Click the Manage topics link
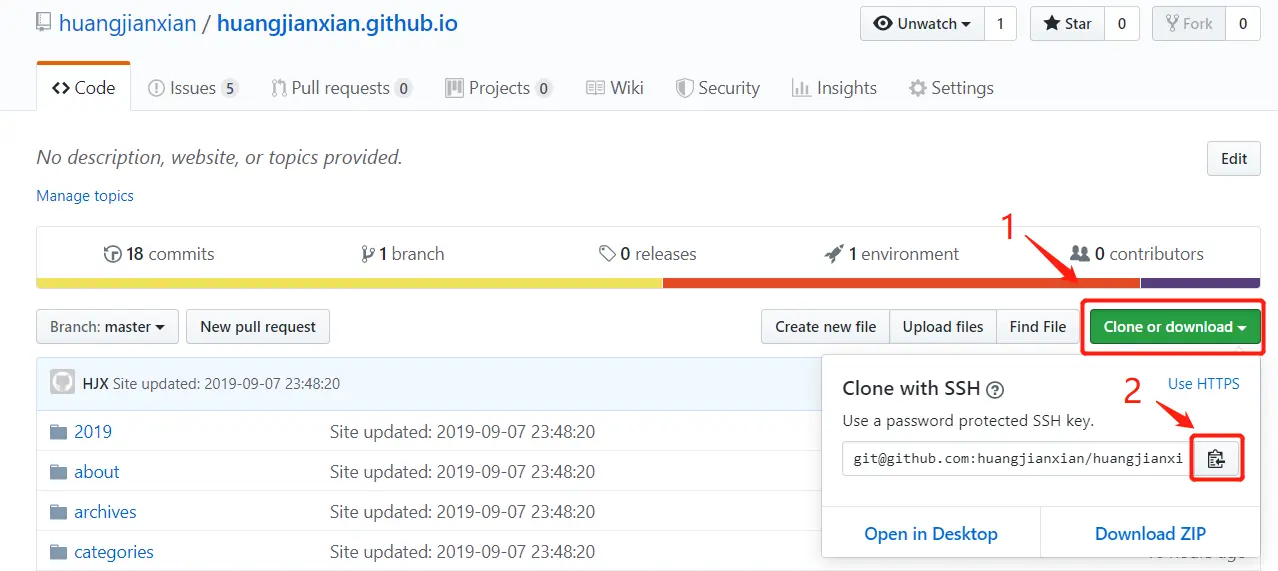Screen dimensions: 1278x571 point(85,196)
